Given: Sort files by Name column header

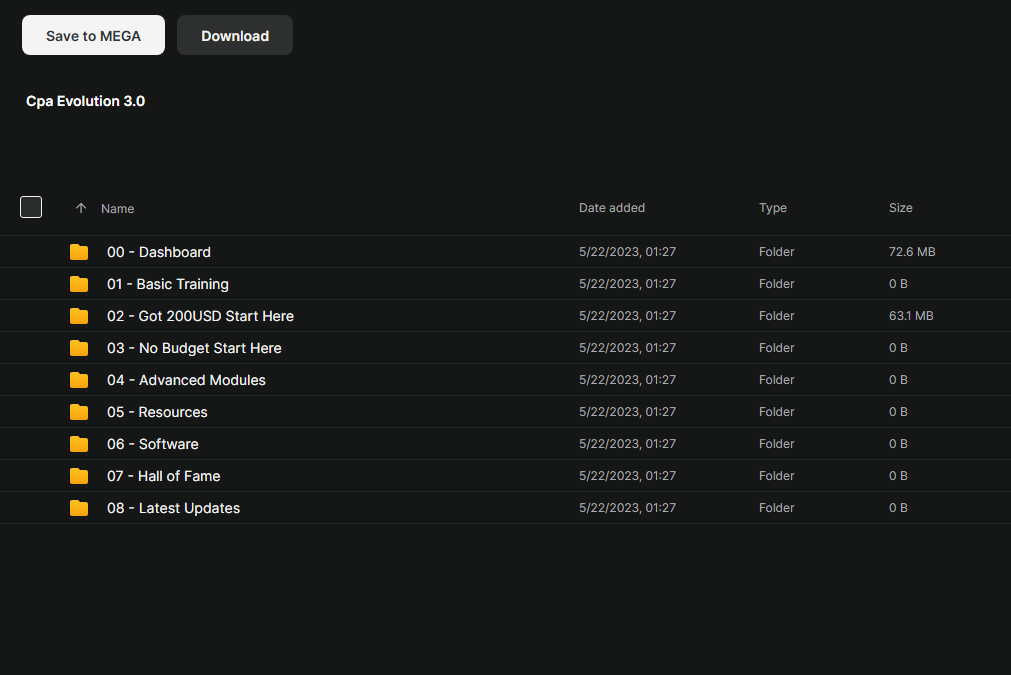Looking at the screenshot, I should click(x=118, y=209).
